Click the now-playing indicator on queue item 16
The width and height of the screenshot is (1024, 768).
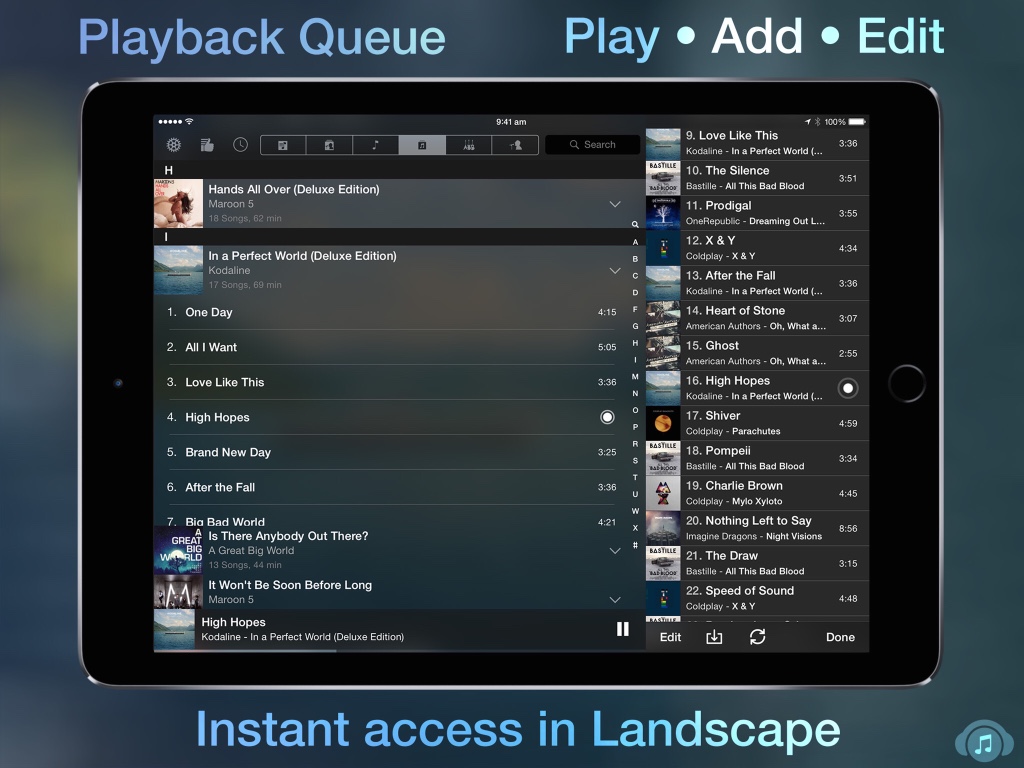click(848, 389)
